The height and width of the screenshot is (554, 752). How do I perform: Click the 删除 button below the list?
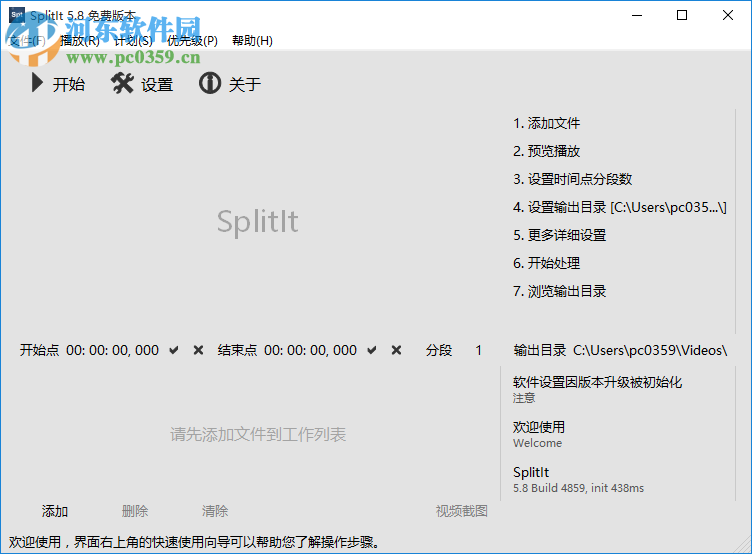point(135,511)
